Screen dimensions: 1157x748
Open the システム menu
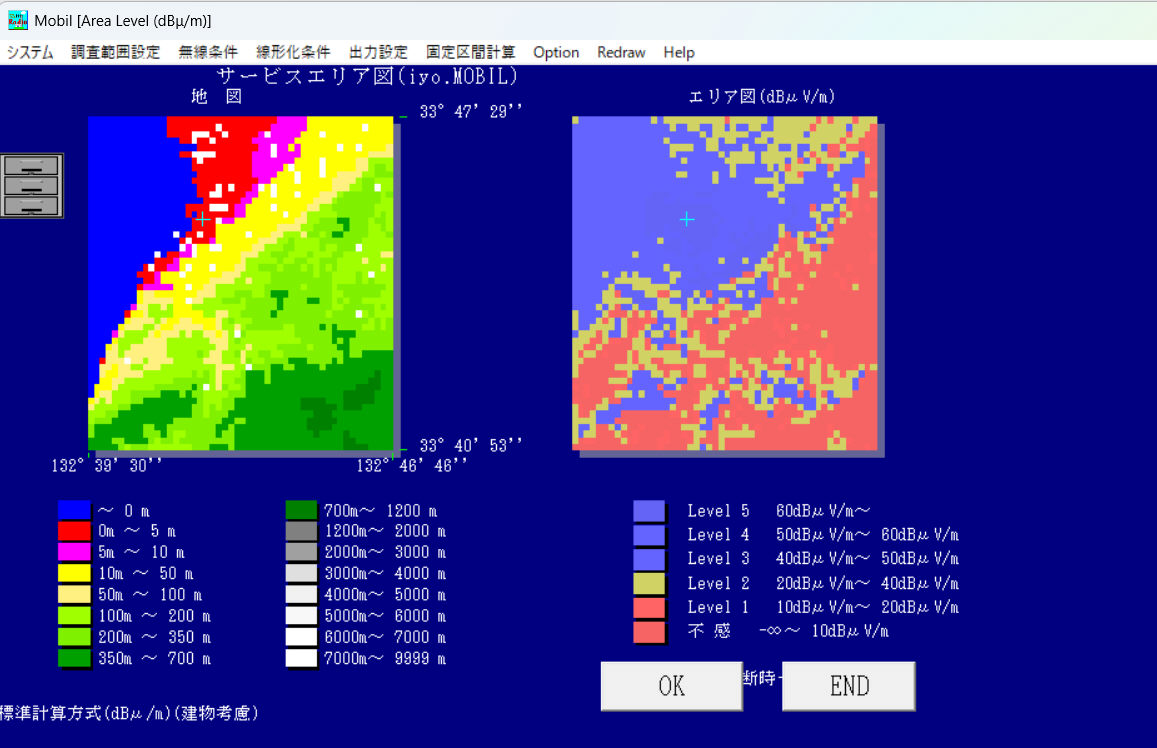coord(31,53)
